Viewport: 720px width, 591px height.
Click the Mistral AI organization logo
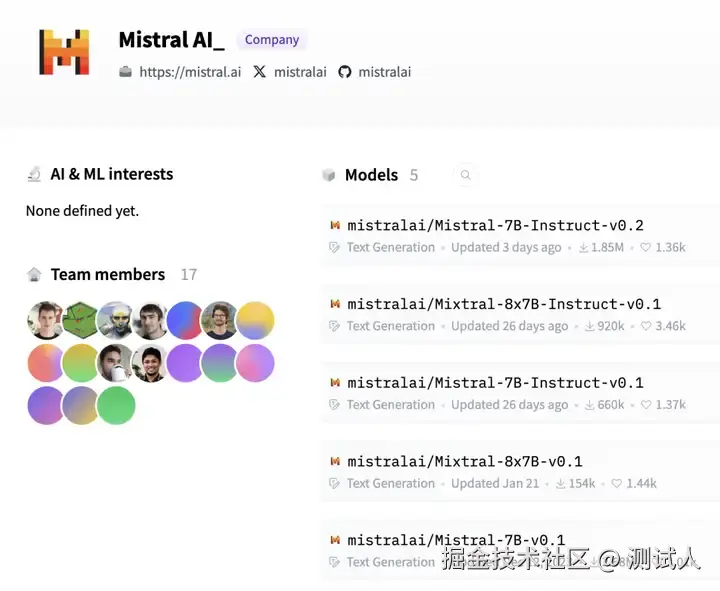point(64,52)
